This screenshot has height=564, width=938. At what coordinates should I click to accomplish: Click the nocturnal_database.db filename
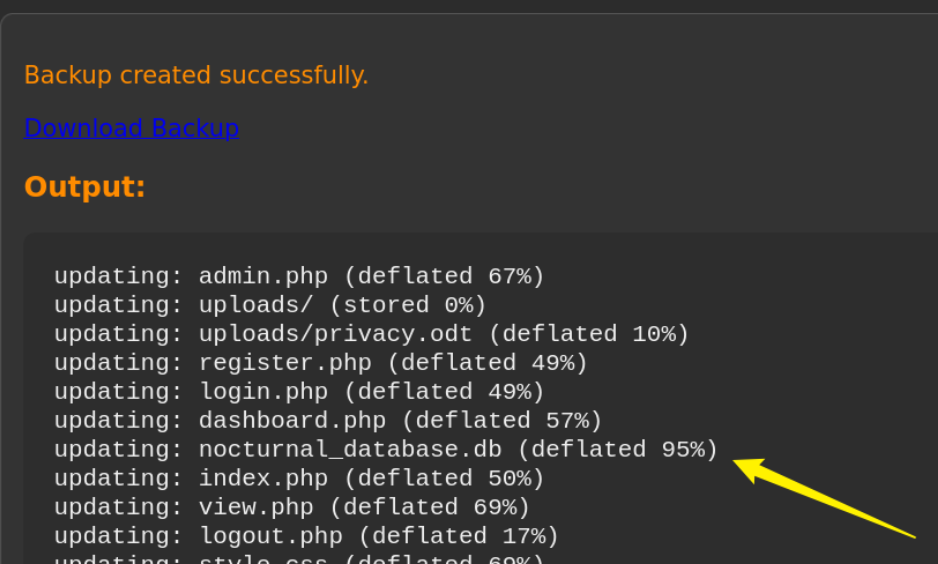[x=350, y=450]
